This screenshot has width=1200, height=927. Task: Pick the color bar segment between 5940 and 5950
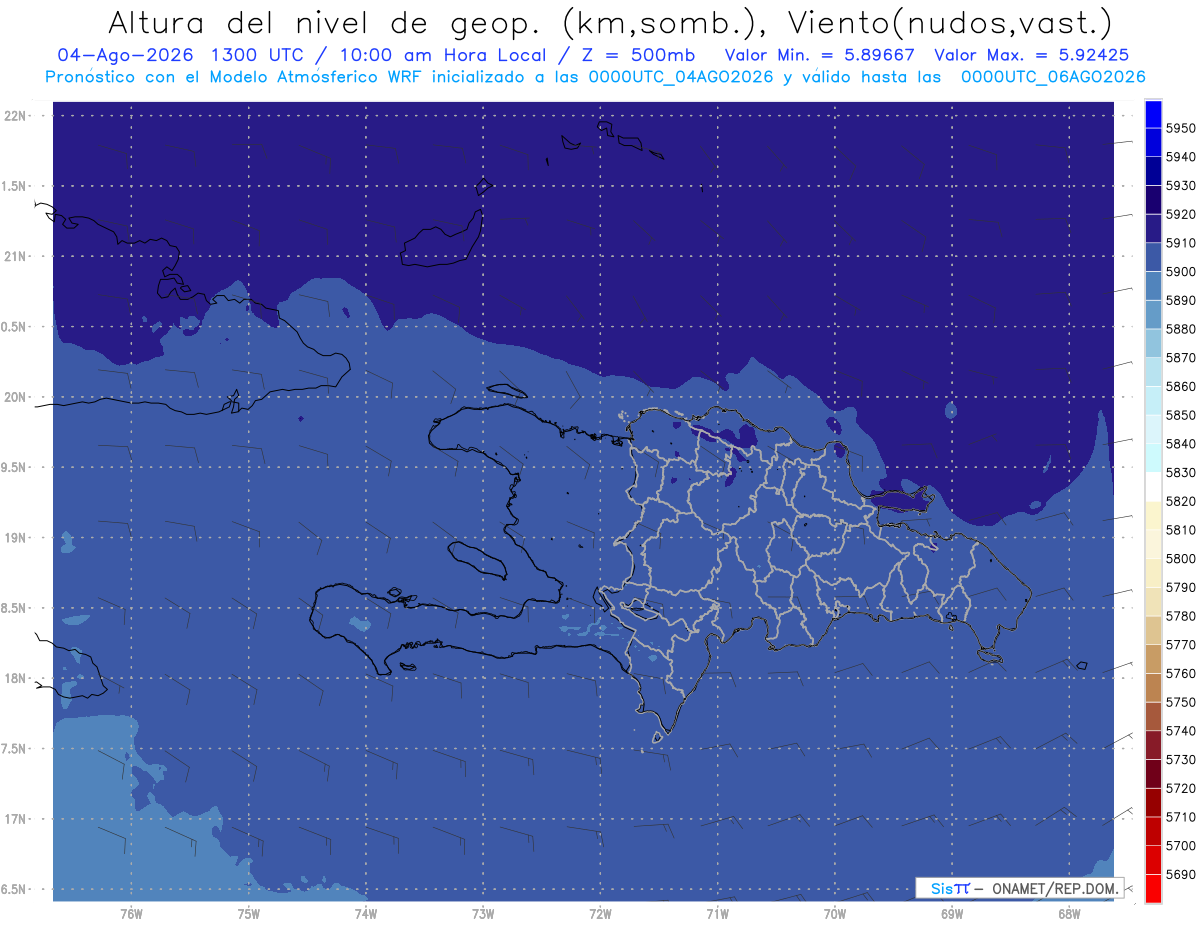pos(1152,142)
